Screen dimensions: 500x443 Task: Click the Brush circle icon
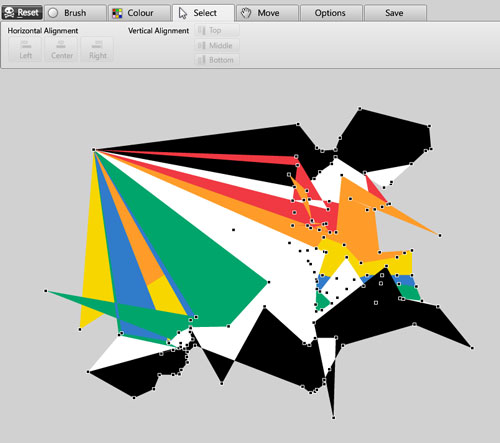pos(53,13)
